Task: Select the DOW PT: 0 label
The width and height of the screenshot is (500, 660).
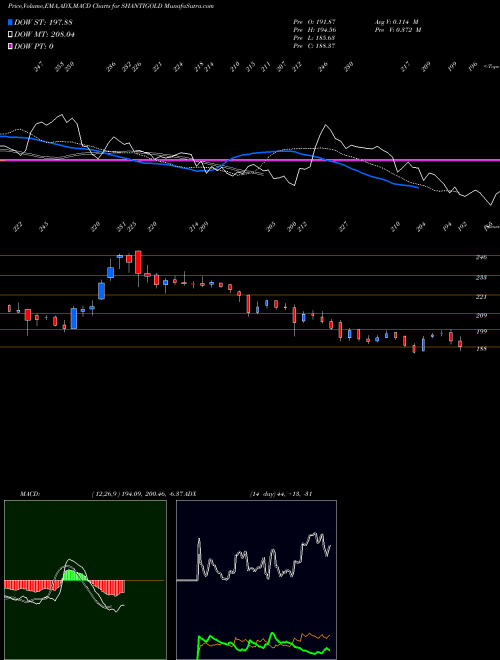Action: (34, 46)
